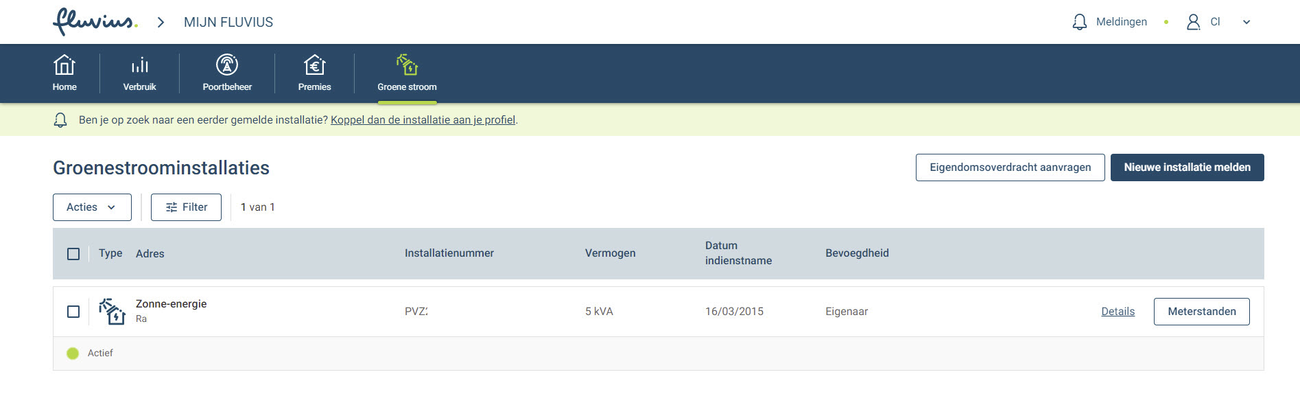This screenshot has height=405, width=1300.
Task: Open the Filter options
Action: pos(186,207)
